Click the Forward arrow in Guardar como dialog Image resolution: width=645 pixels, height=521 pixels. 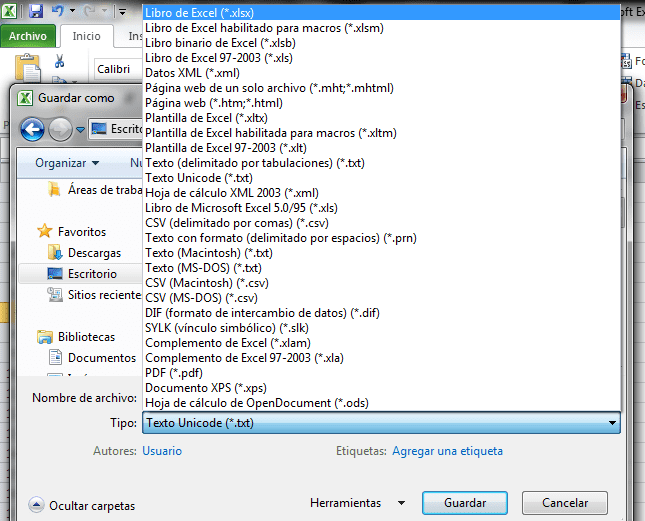click(x=60, y=130)
